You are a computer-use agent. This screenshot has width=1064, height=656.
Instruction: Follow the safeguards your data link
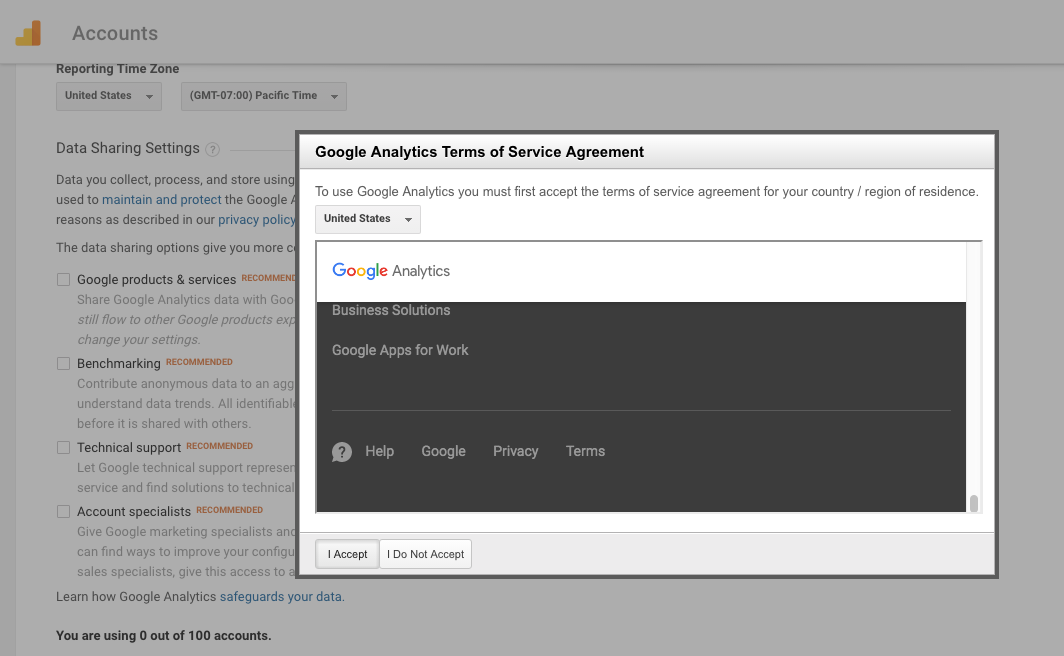pyautogui.click(x=281, y=596)
